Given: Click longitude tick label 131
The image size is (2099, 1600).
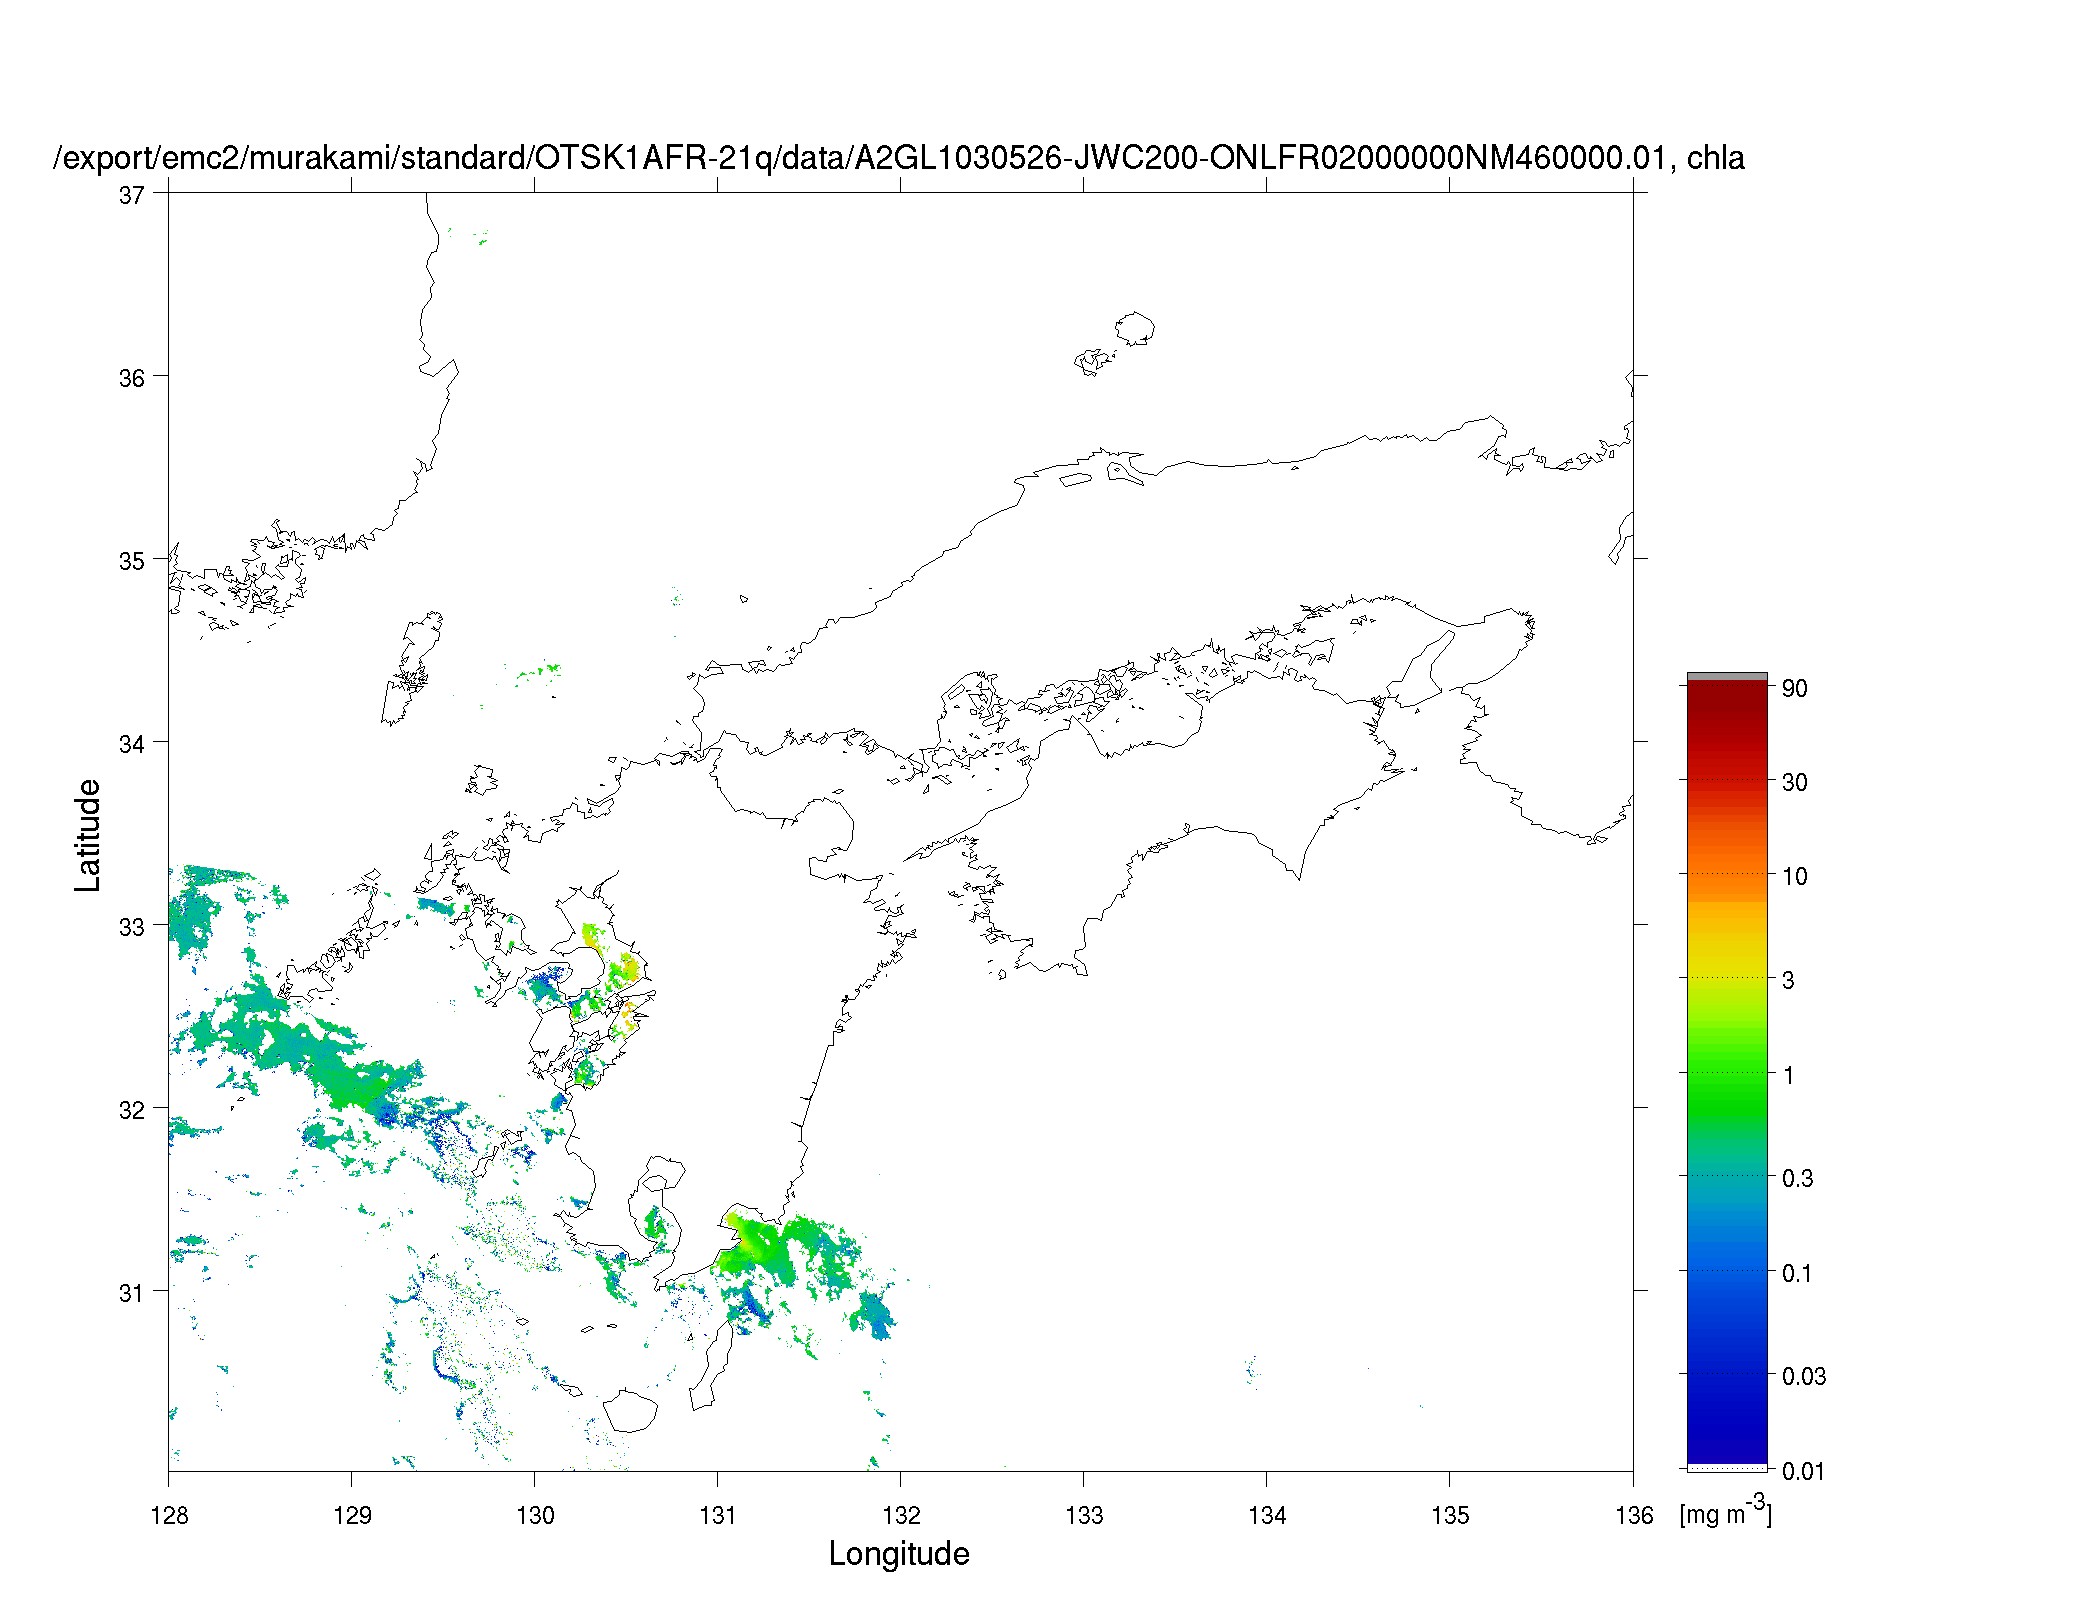Looking at the screenshot, I should point(718,1515).
